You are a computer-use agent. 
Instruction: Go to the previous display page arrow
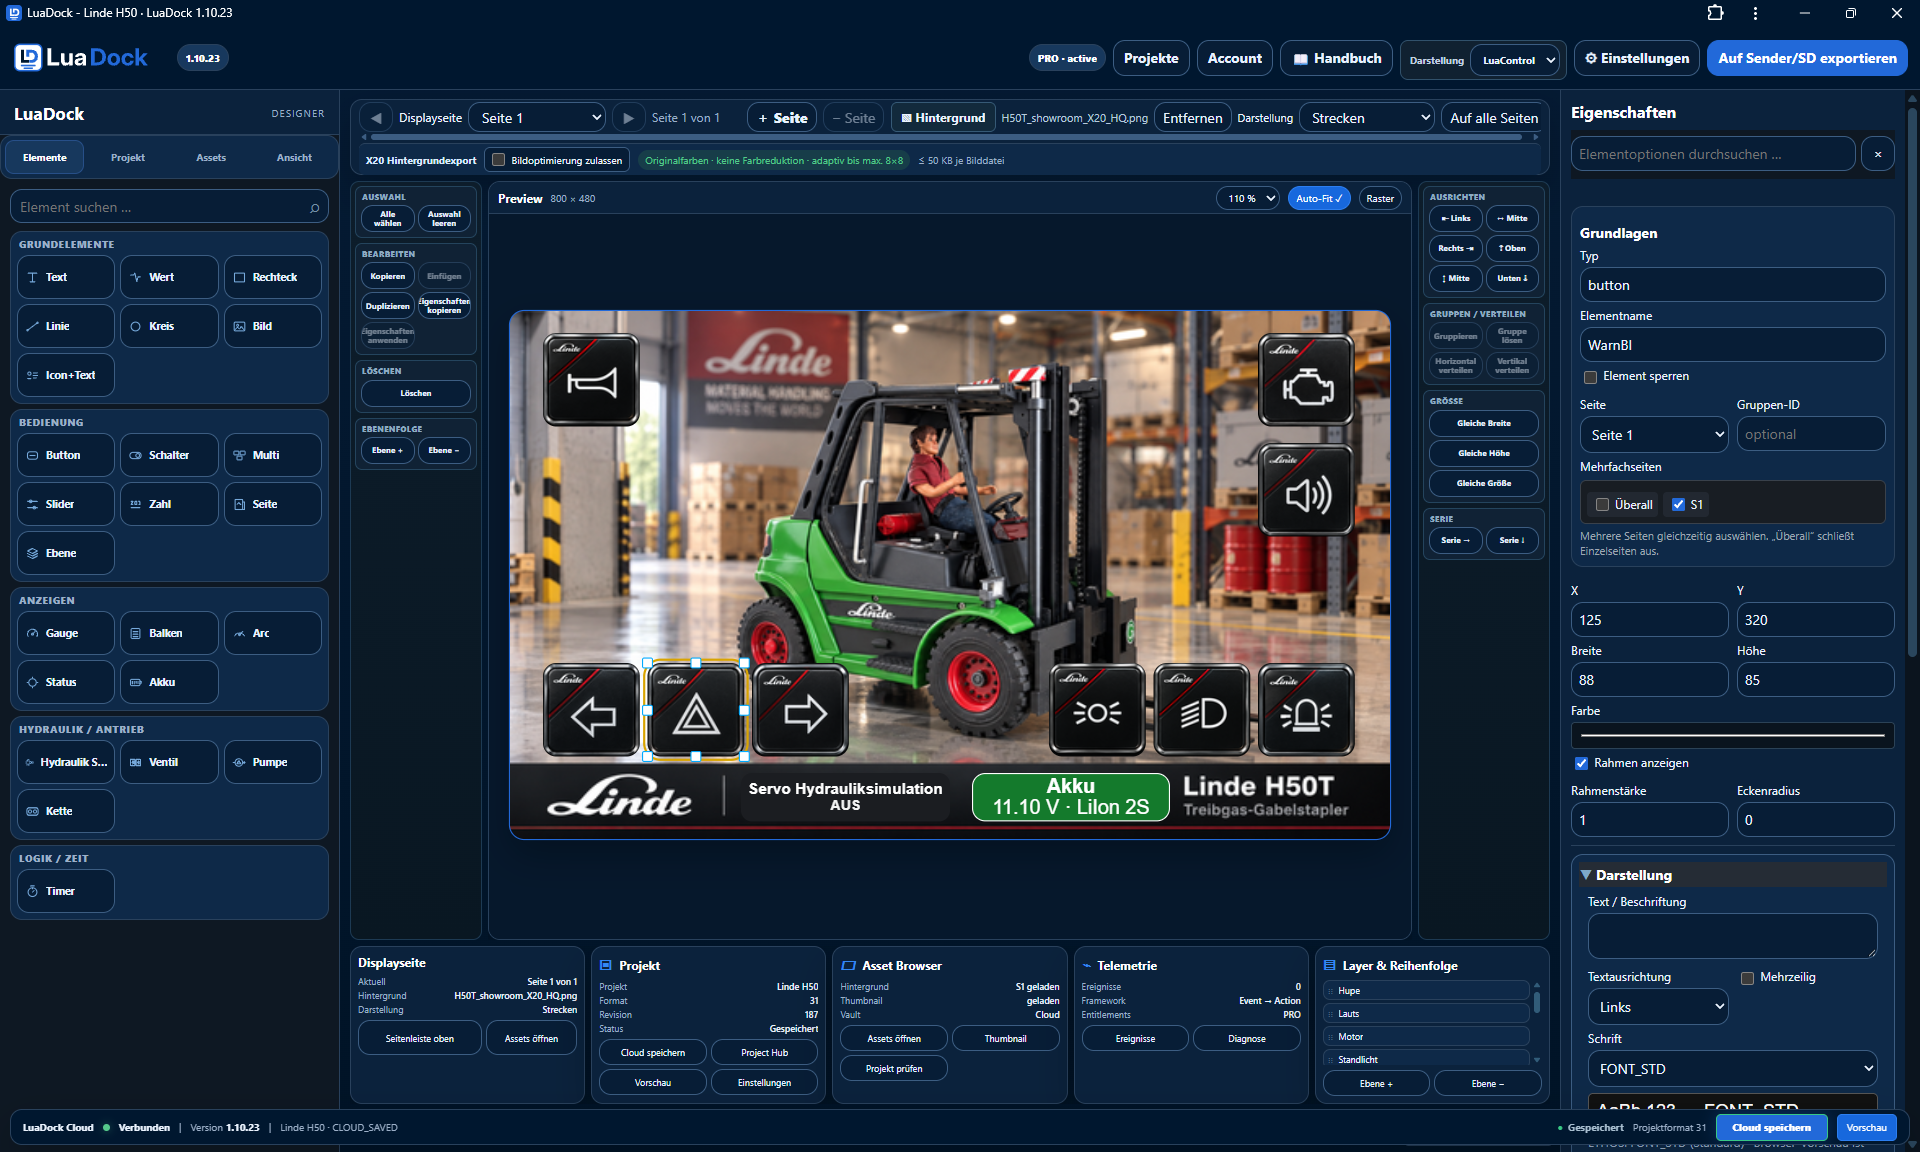(376, 118)
